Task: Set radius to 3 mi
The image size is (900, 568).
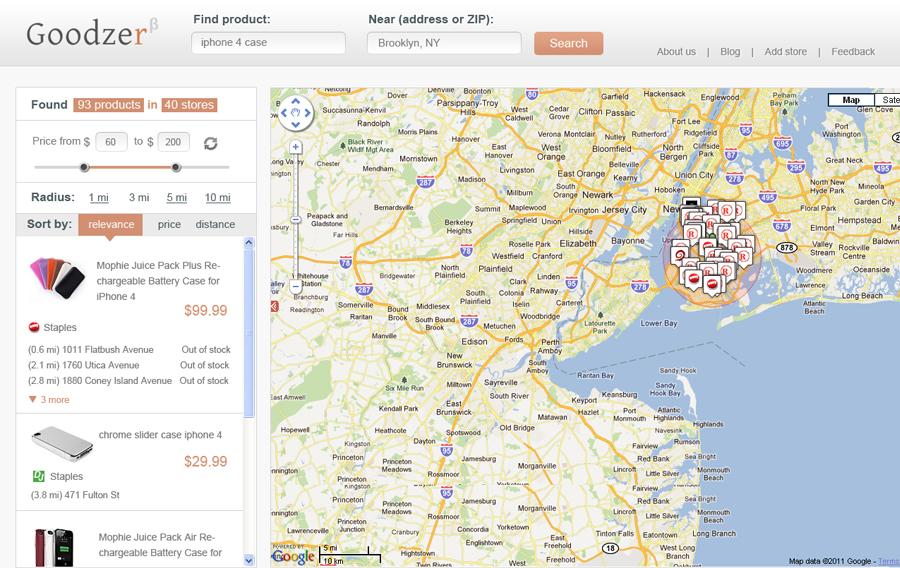Action: tap(139, 197)
